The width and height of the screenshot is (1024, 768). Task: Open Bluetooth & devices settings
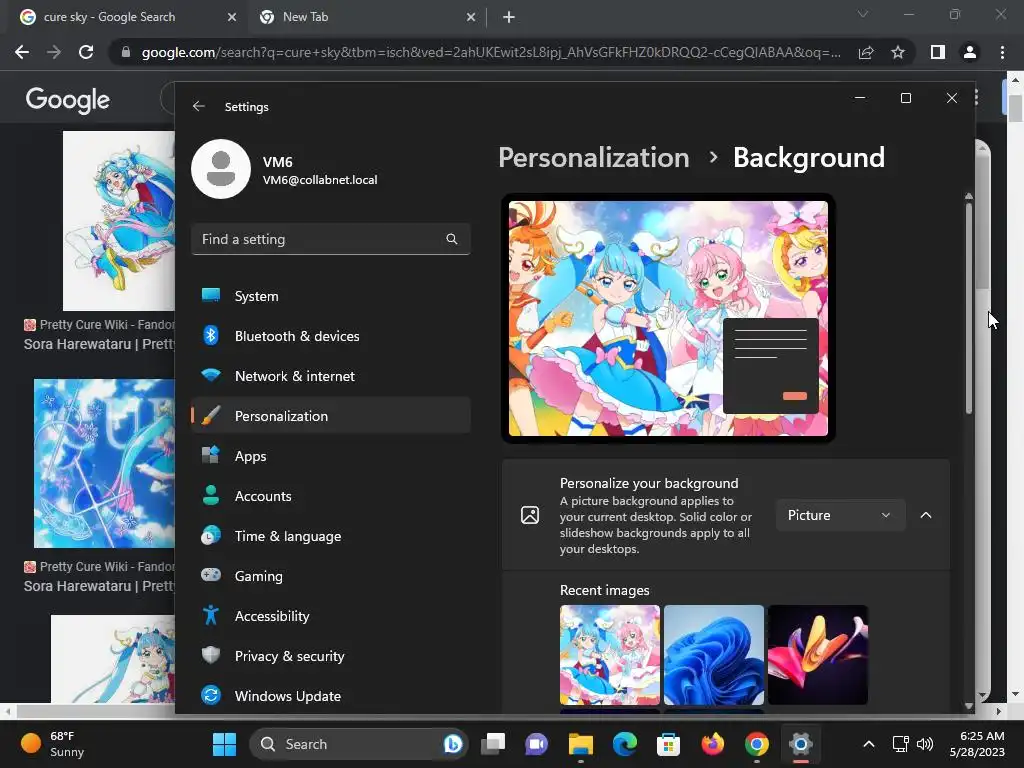click(x=330, y=336)
